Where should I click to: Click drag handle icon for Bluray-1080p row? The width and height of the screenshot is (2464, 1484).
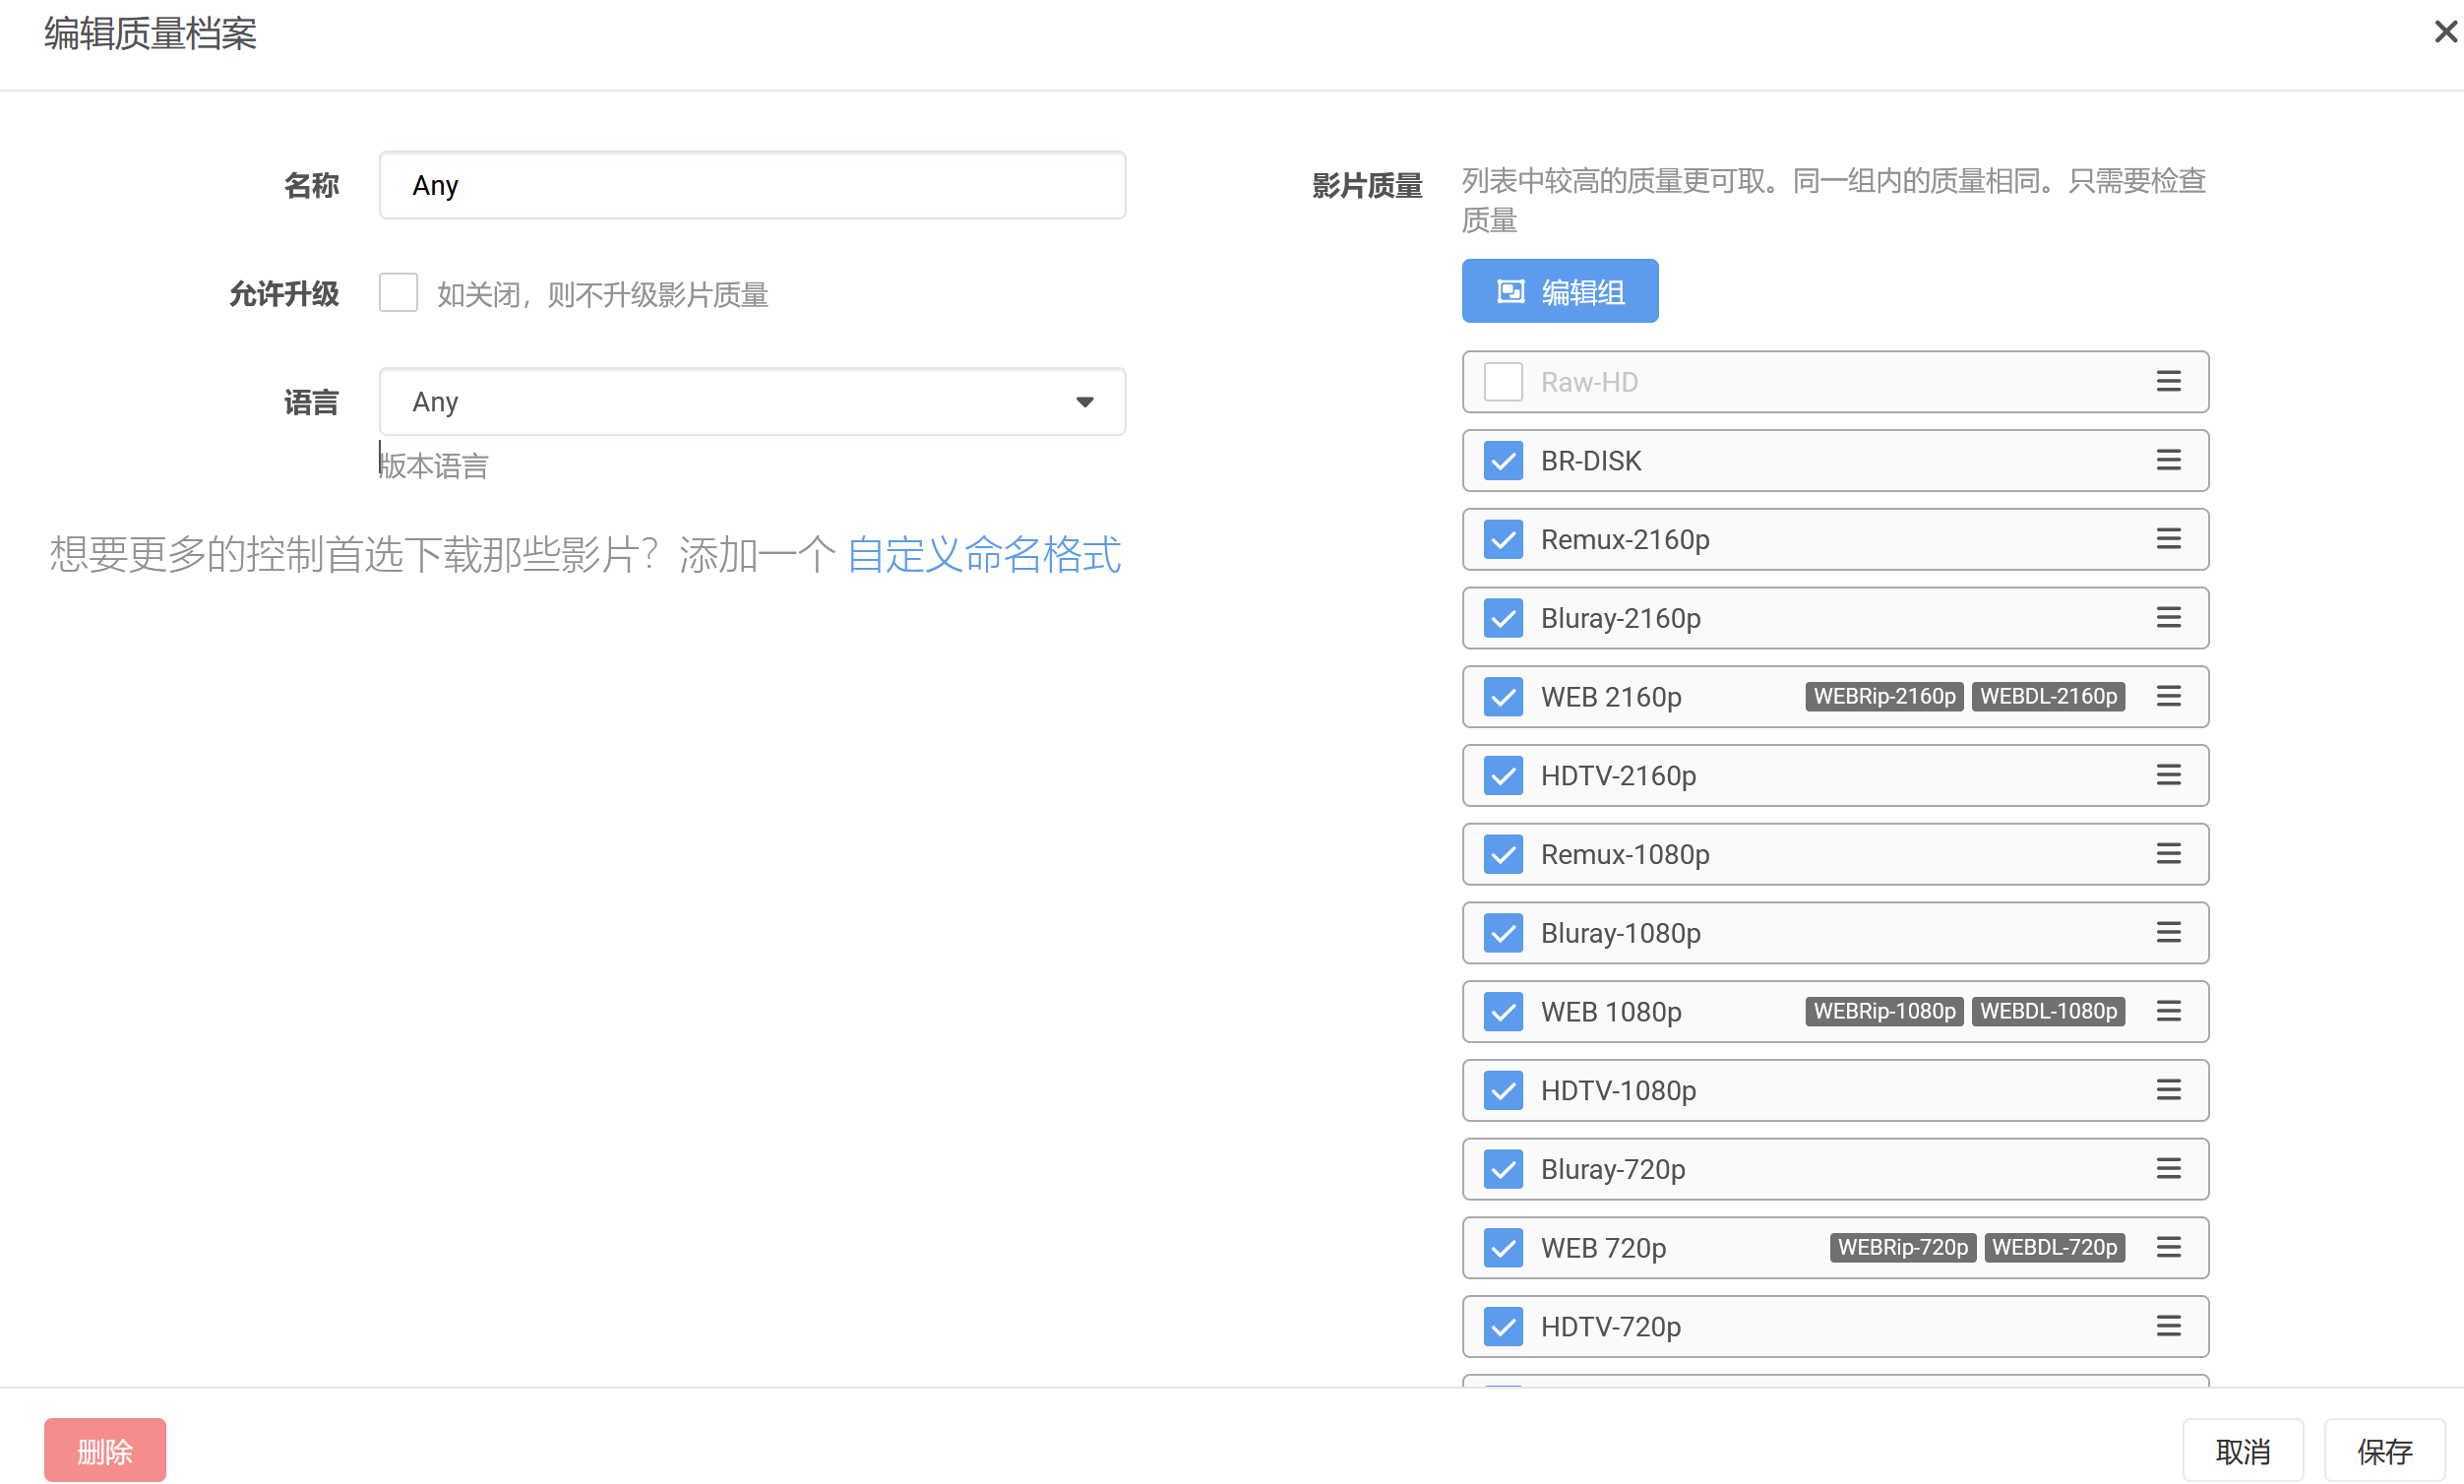(x=2168, y=932)
